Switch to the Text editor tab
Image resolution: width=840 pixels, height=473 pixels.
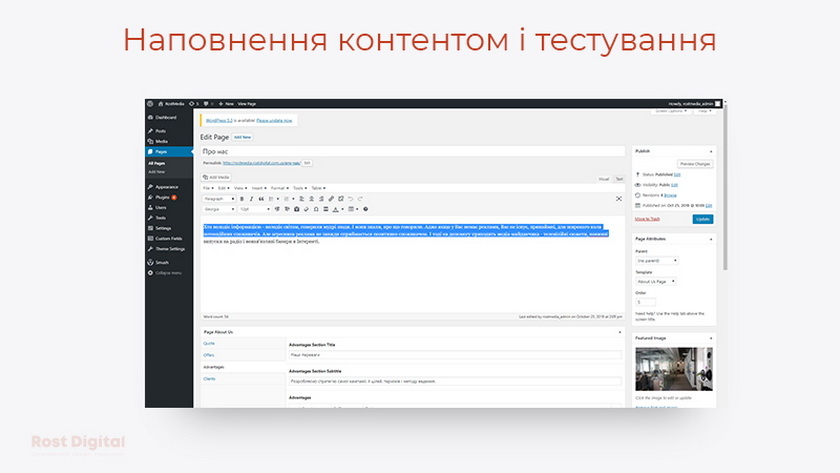(619, 178)
